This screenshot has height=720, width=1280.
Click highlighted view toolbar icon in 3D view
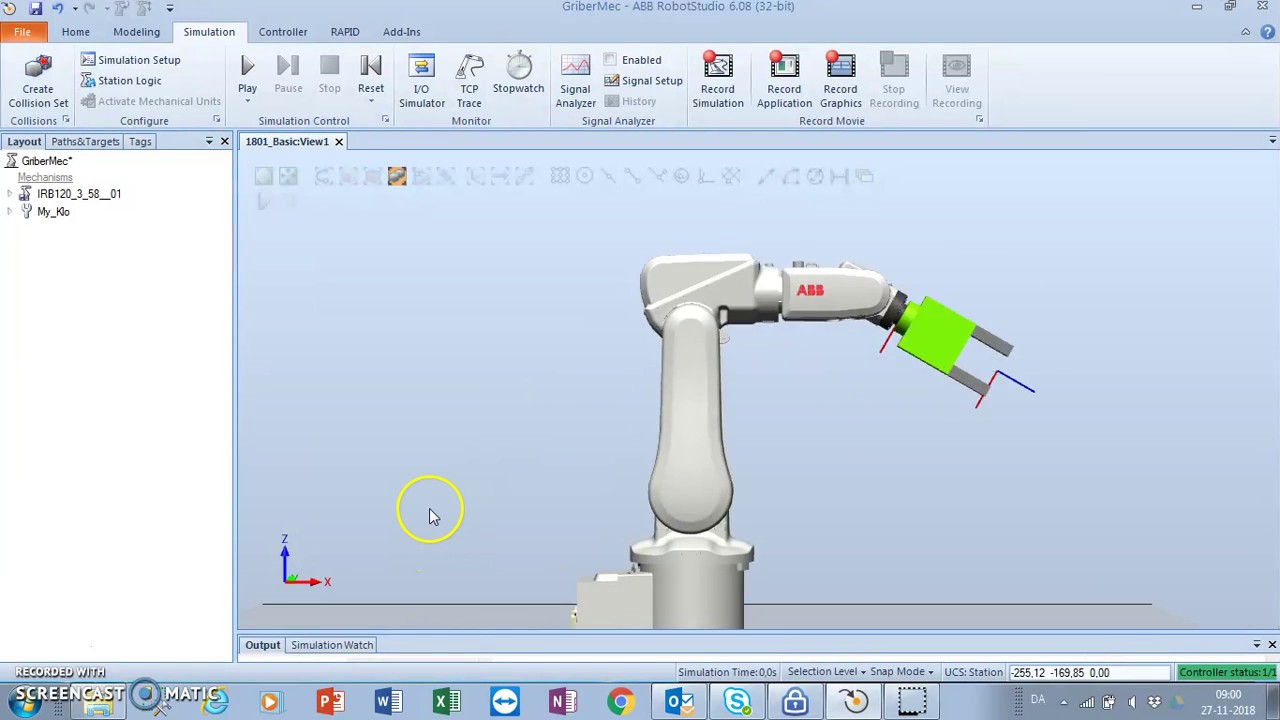tap(397, 177)
